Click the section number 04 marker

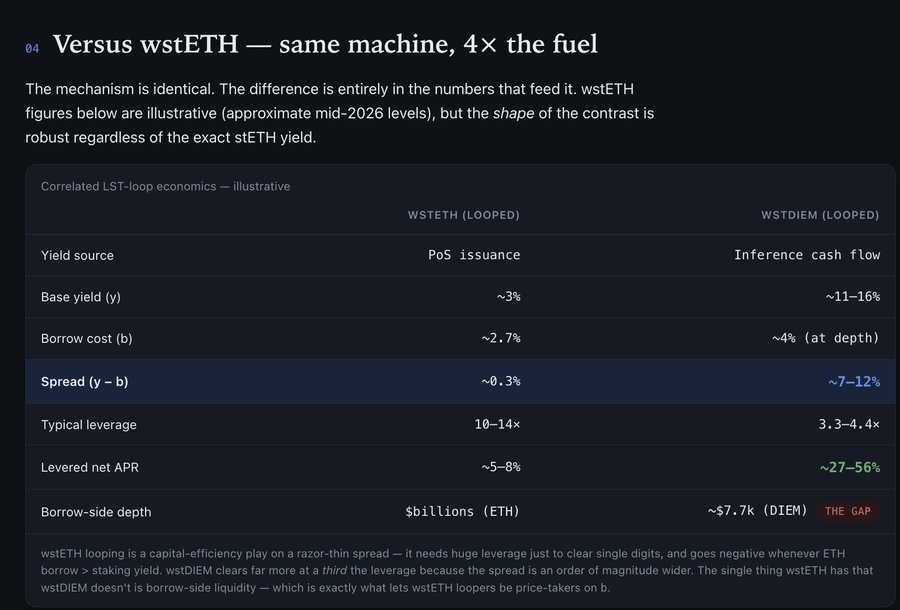click(32, 49)
